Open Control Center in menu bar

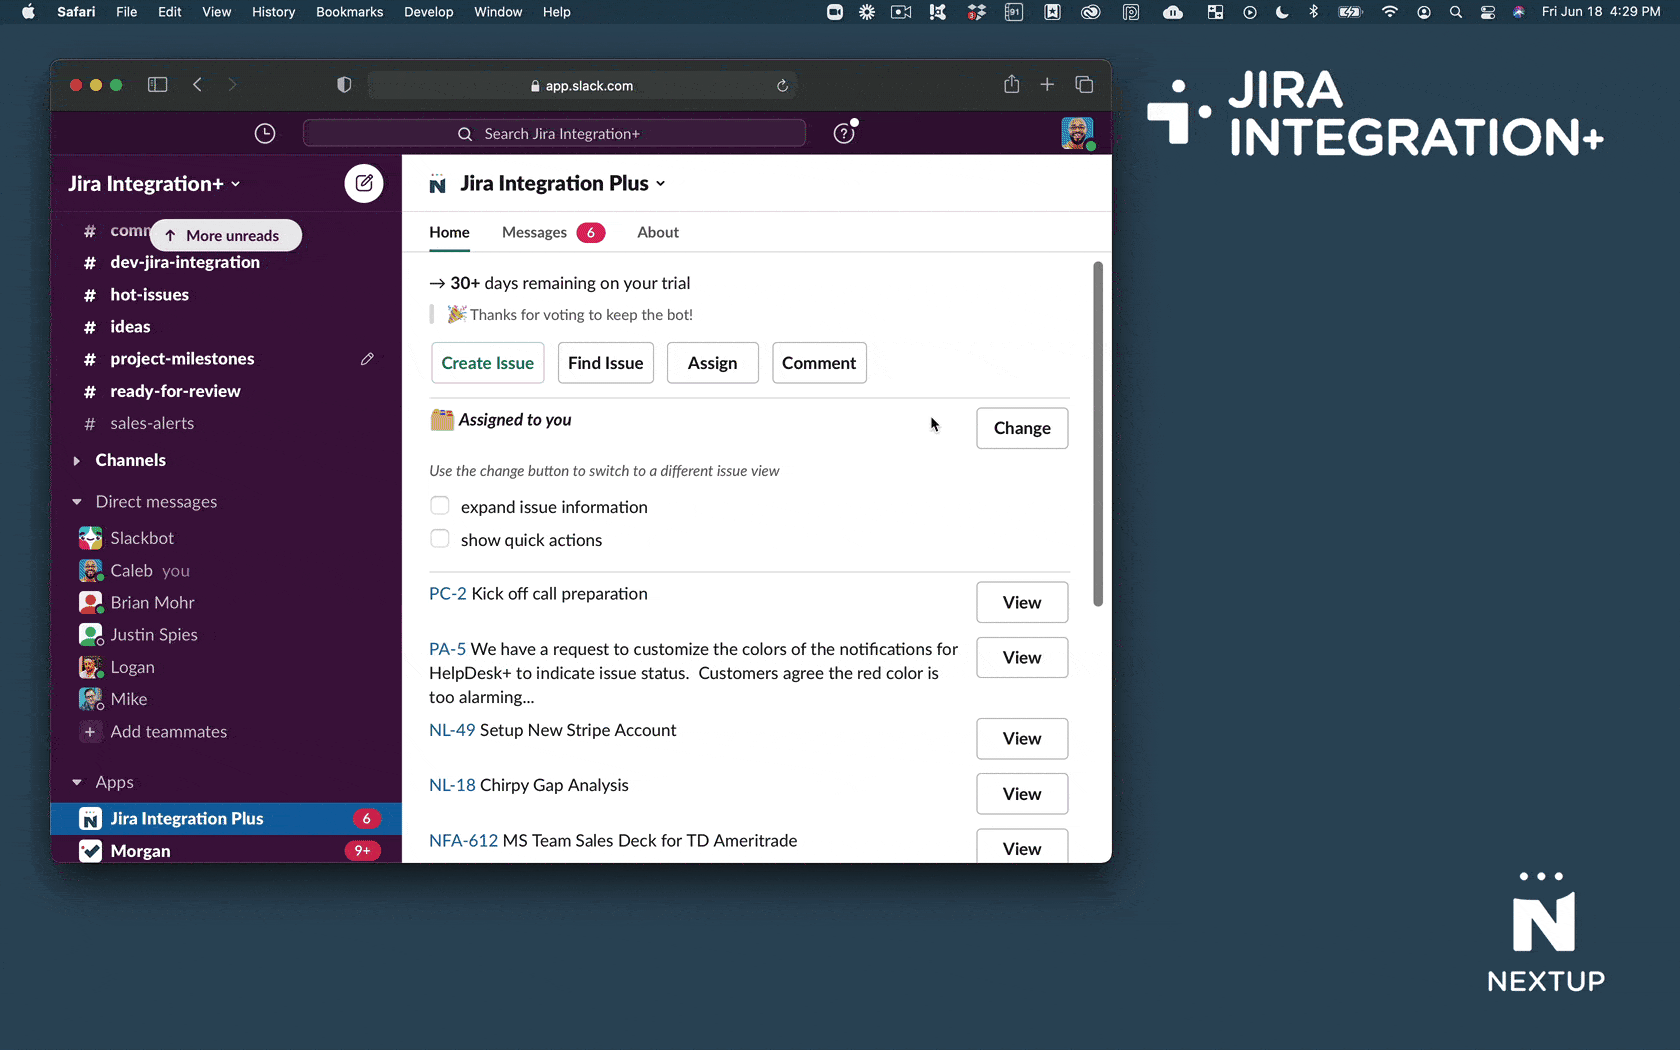1488,12
